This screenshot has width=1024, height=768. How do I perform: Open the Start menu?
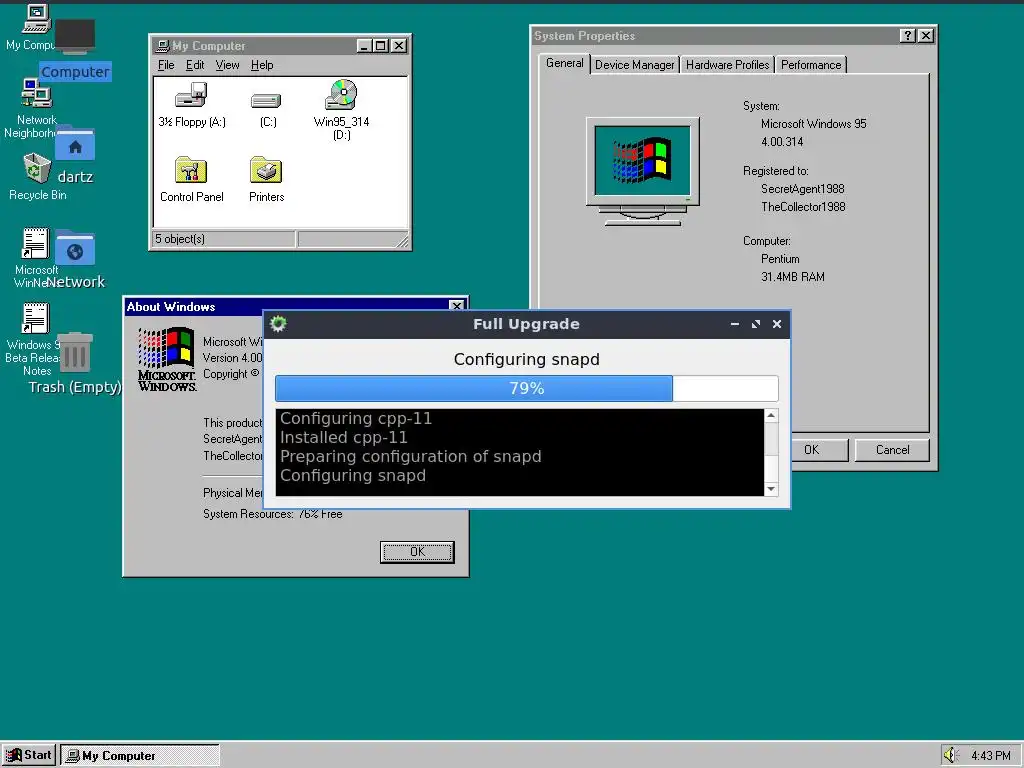pos(29,755)
